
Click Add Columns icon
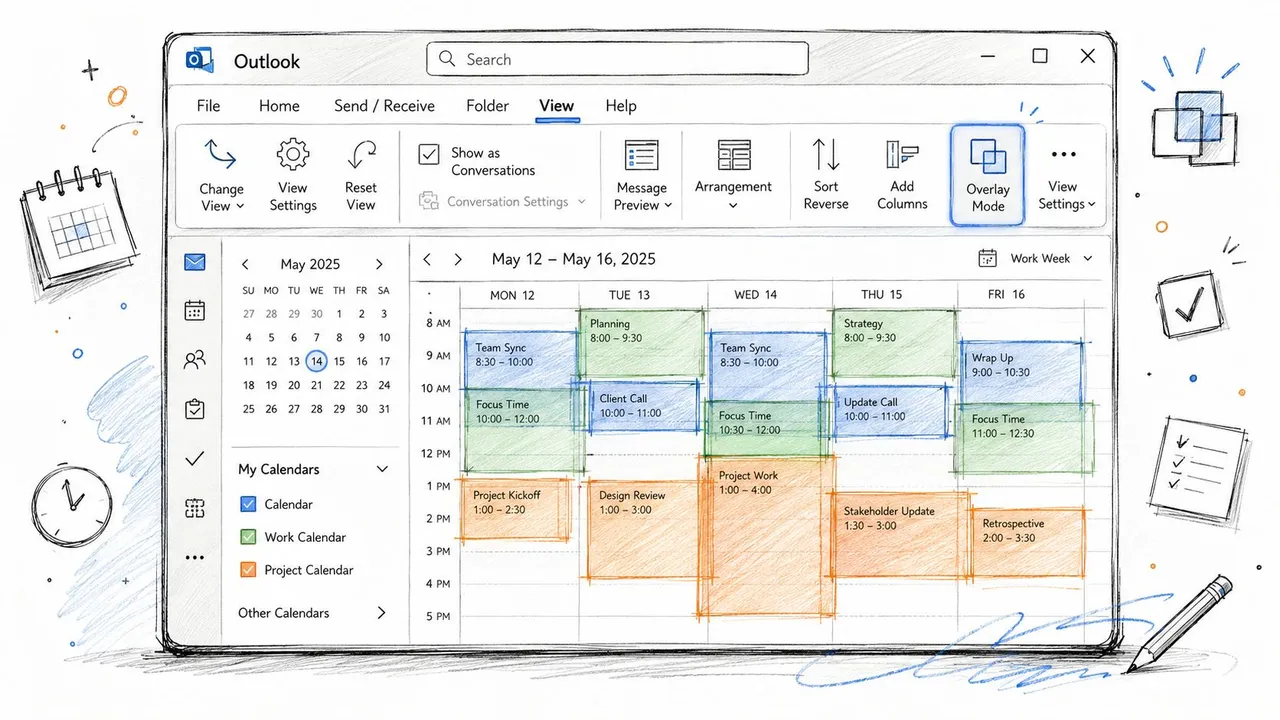[902, 156]
